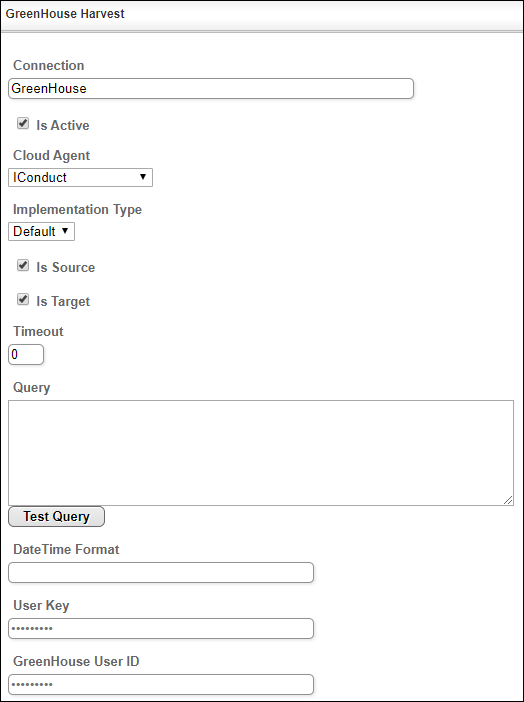Click the Test Query button

point(56,516)
